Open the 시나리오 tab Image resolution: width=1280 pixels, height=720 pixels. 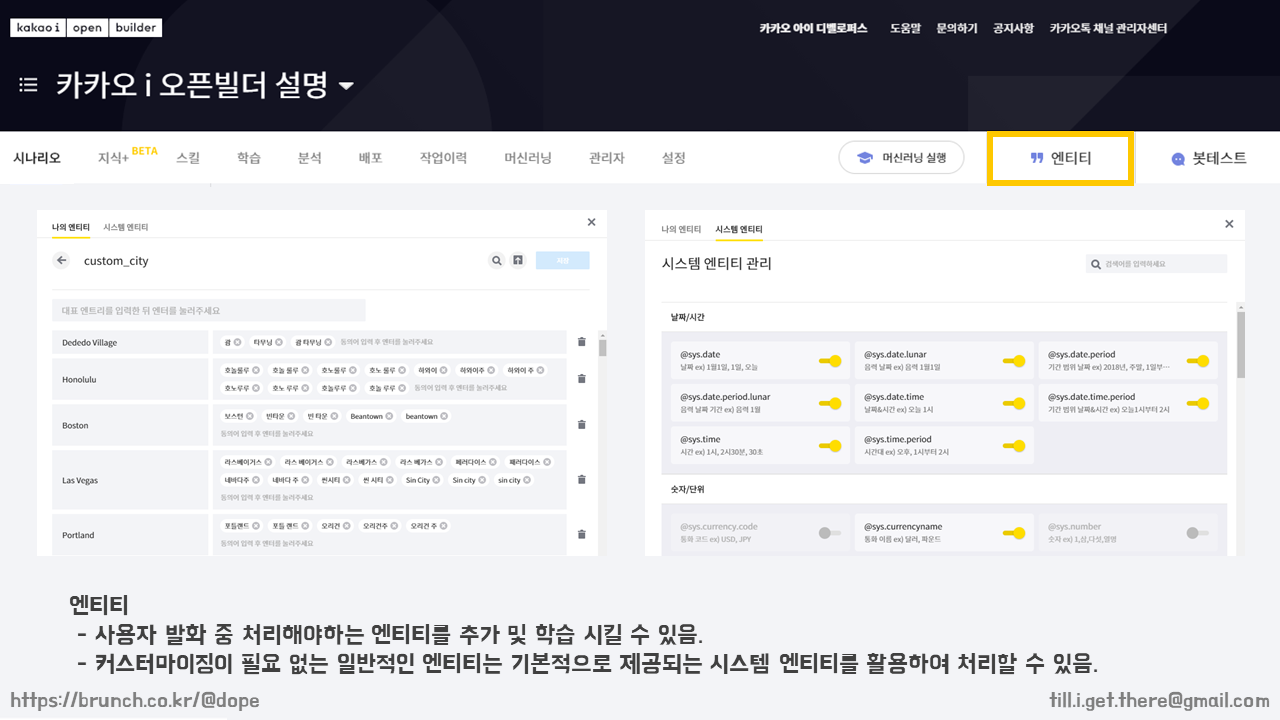point(37,158)
